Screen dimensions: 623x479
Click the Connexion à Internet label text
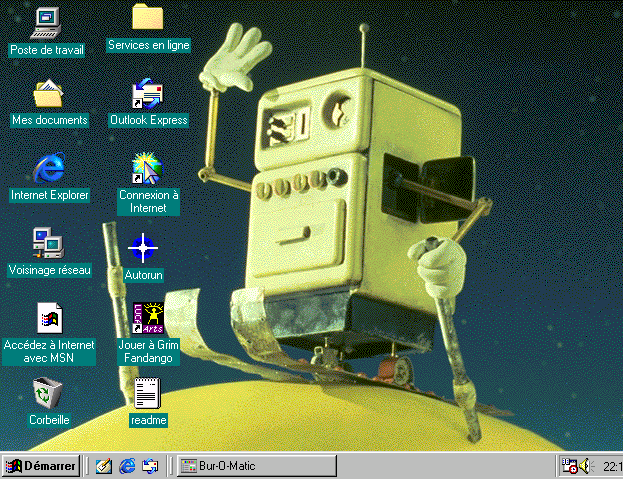(148, 201)
